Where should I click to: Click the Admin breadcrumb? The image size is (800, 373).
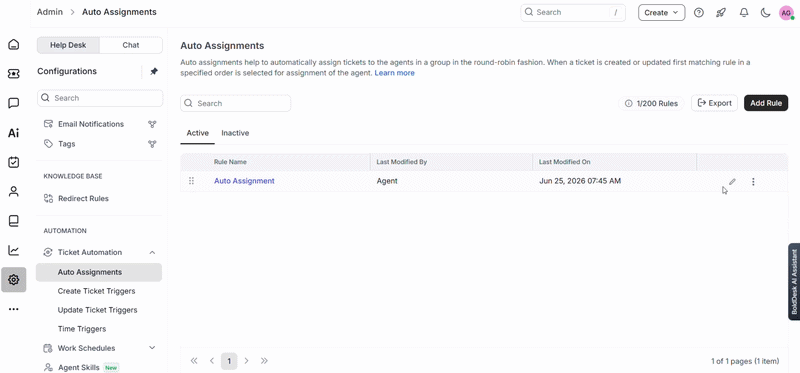coord(50,12)
